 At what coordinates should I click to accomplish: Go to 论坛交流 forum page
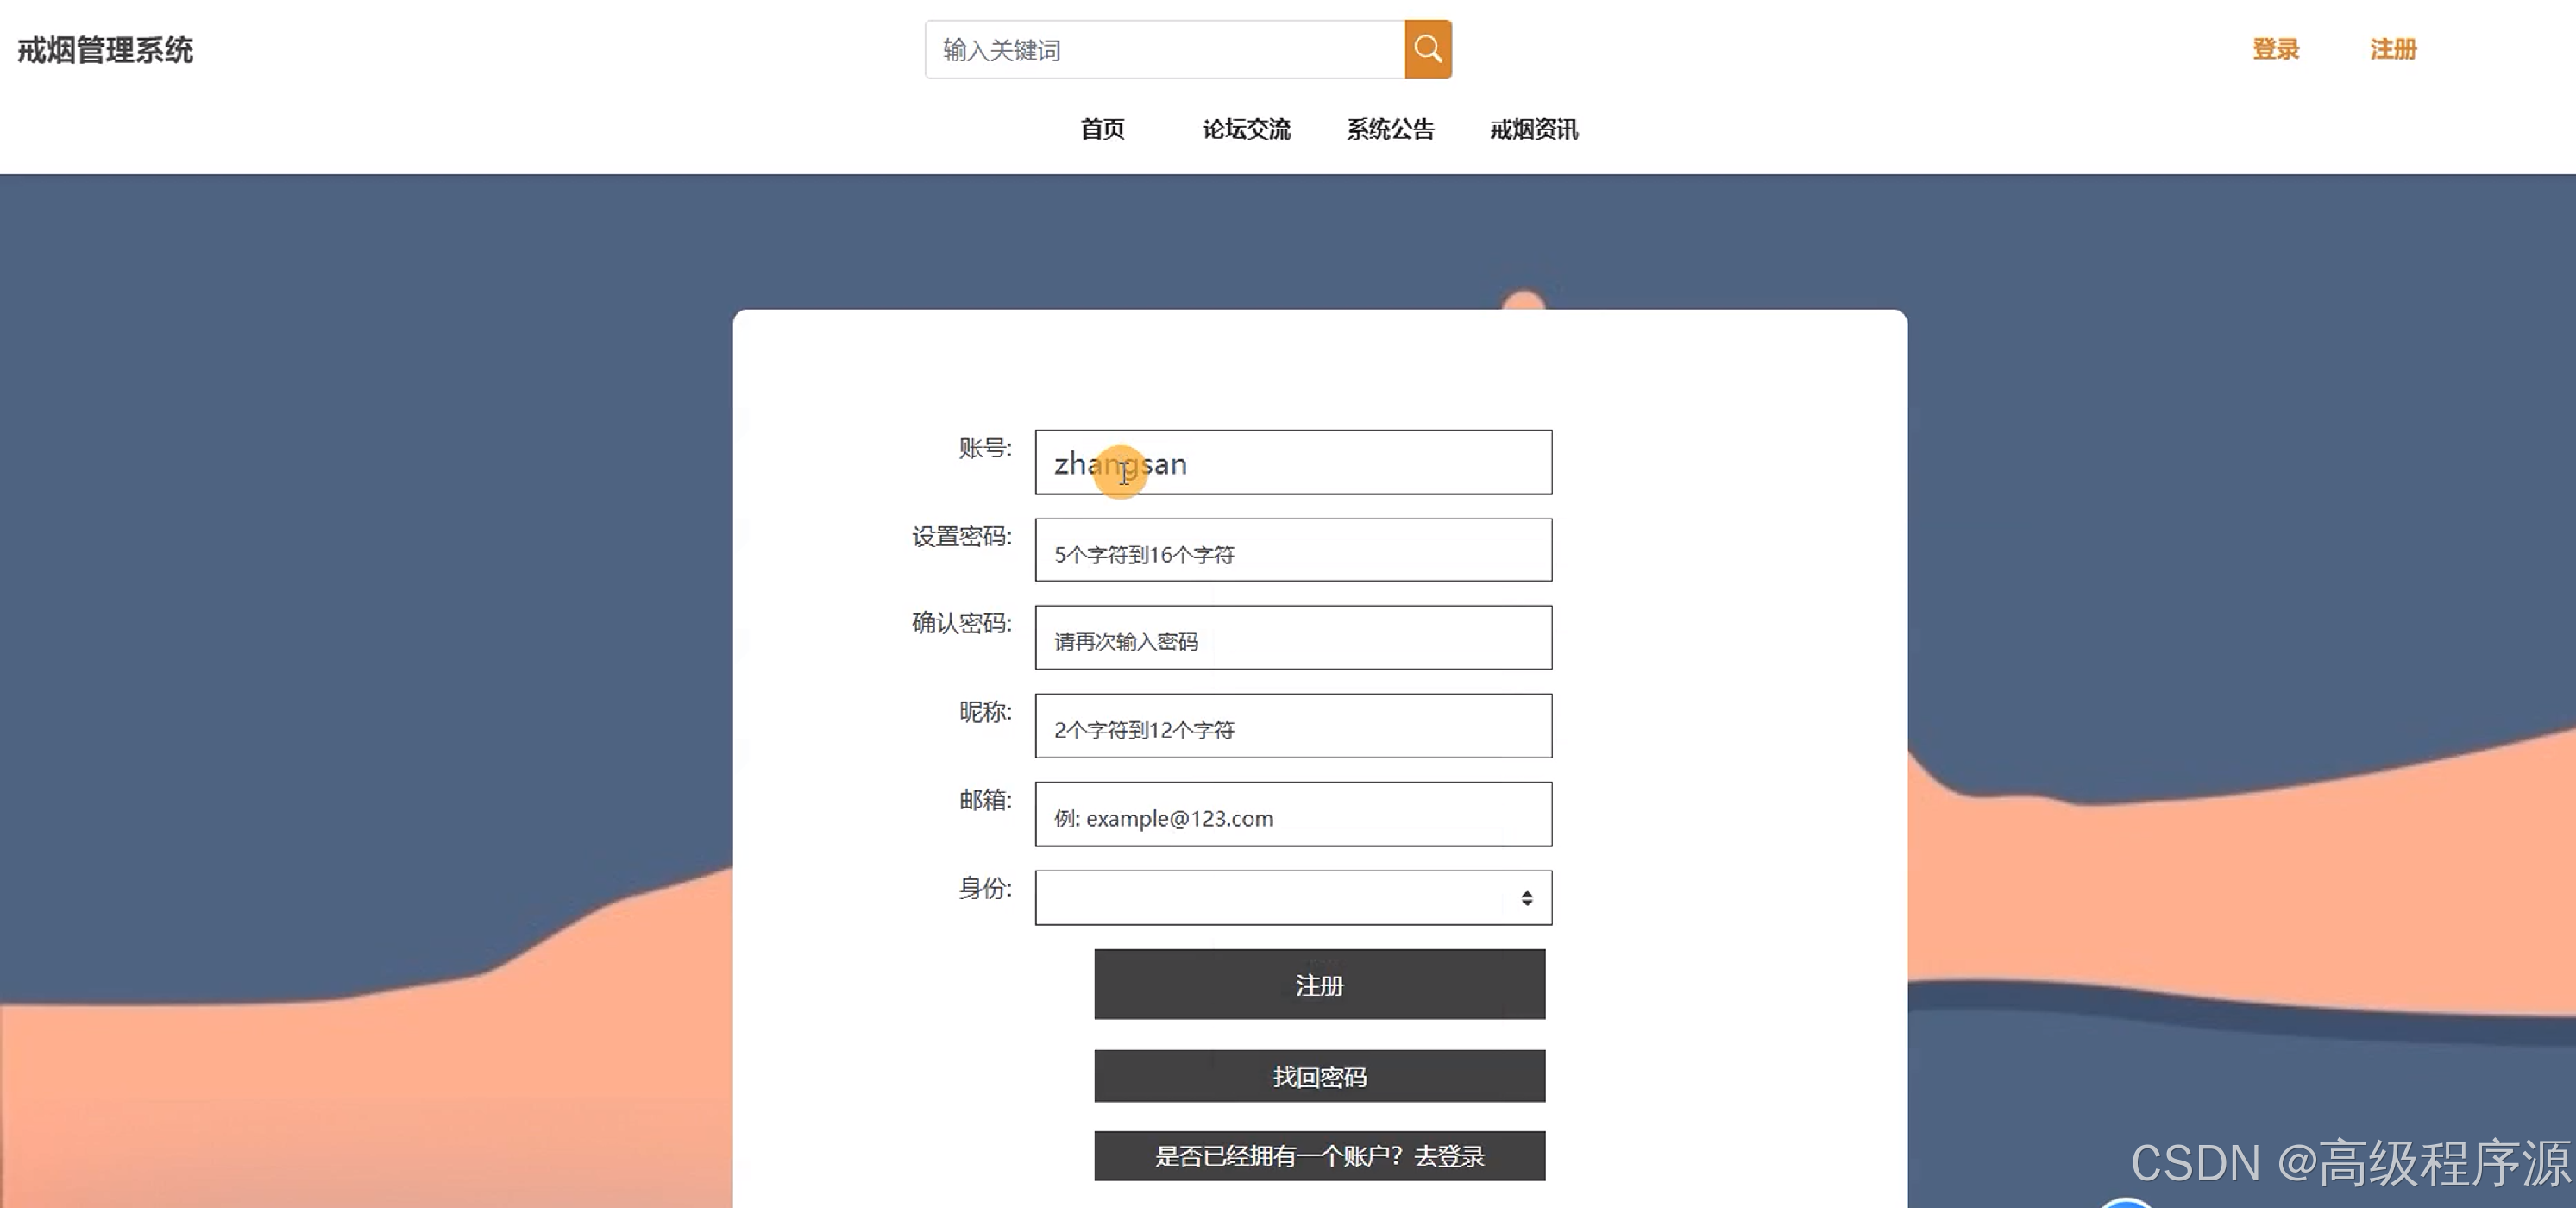(1246, 129)
